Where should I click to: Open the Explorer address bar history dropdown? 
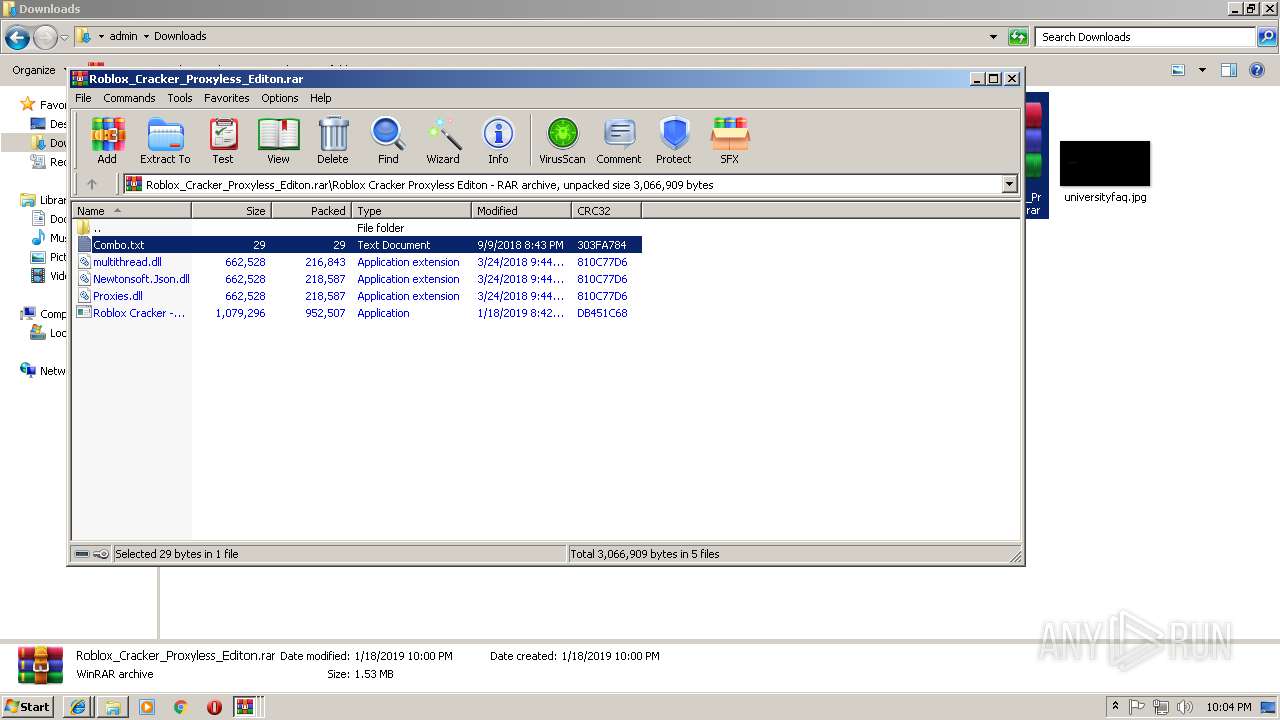click(993, 37)
